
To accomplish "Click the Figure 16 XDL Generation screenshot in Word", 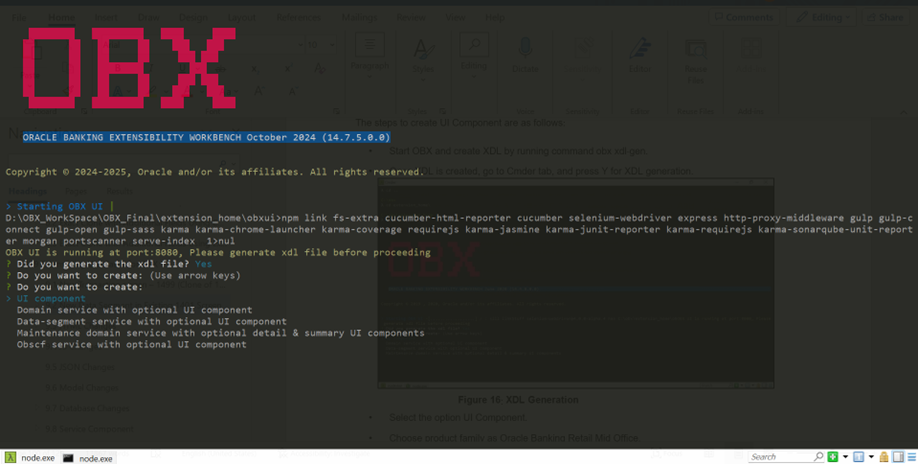I will (x=576, y=284).
